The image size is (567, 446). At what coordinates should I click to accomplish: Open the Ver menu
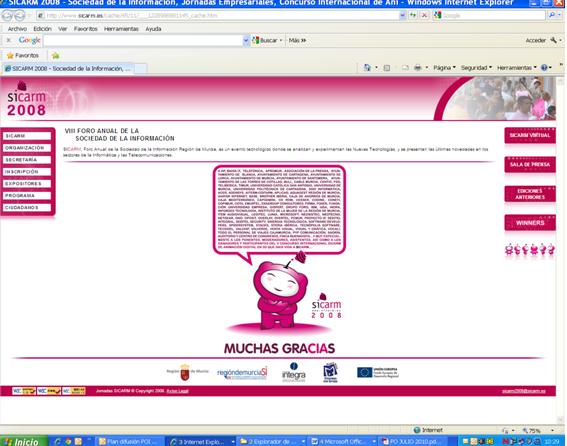coord(63,29)
